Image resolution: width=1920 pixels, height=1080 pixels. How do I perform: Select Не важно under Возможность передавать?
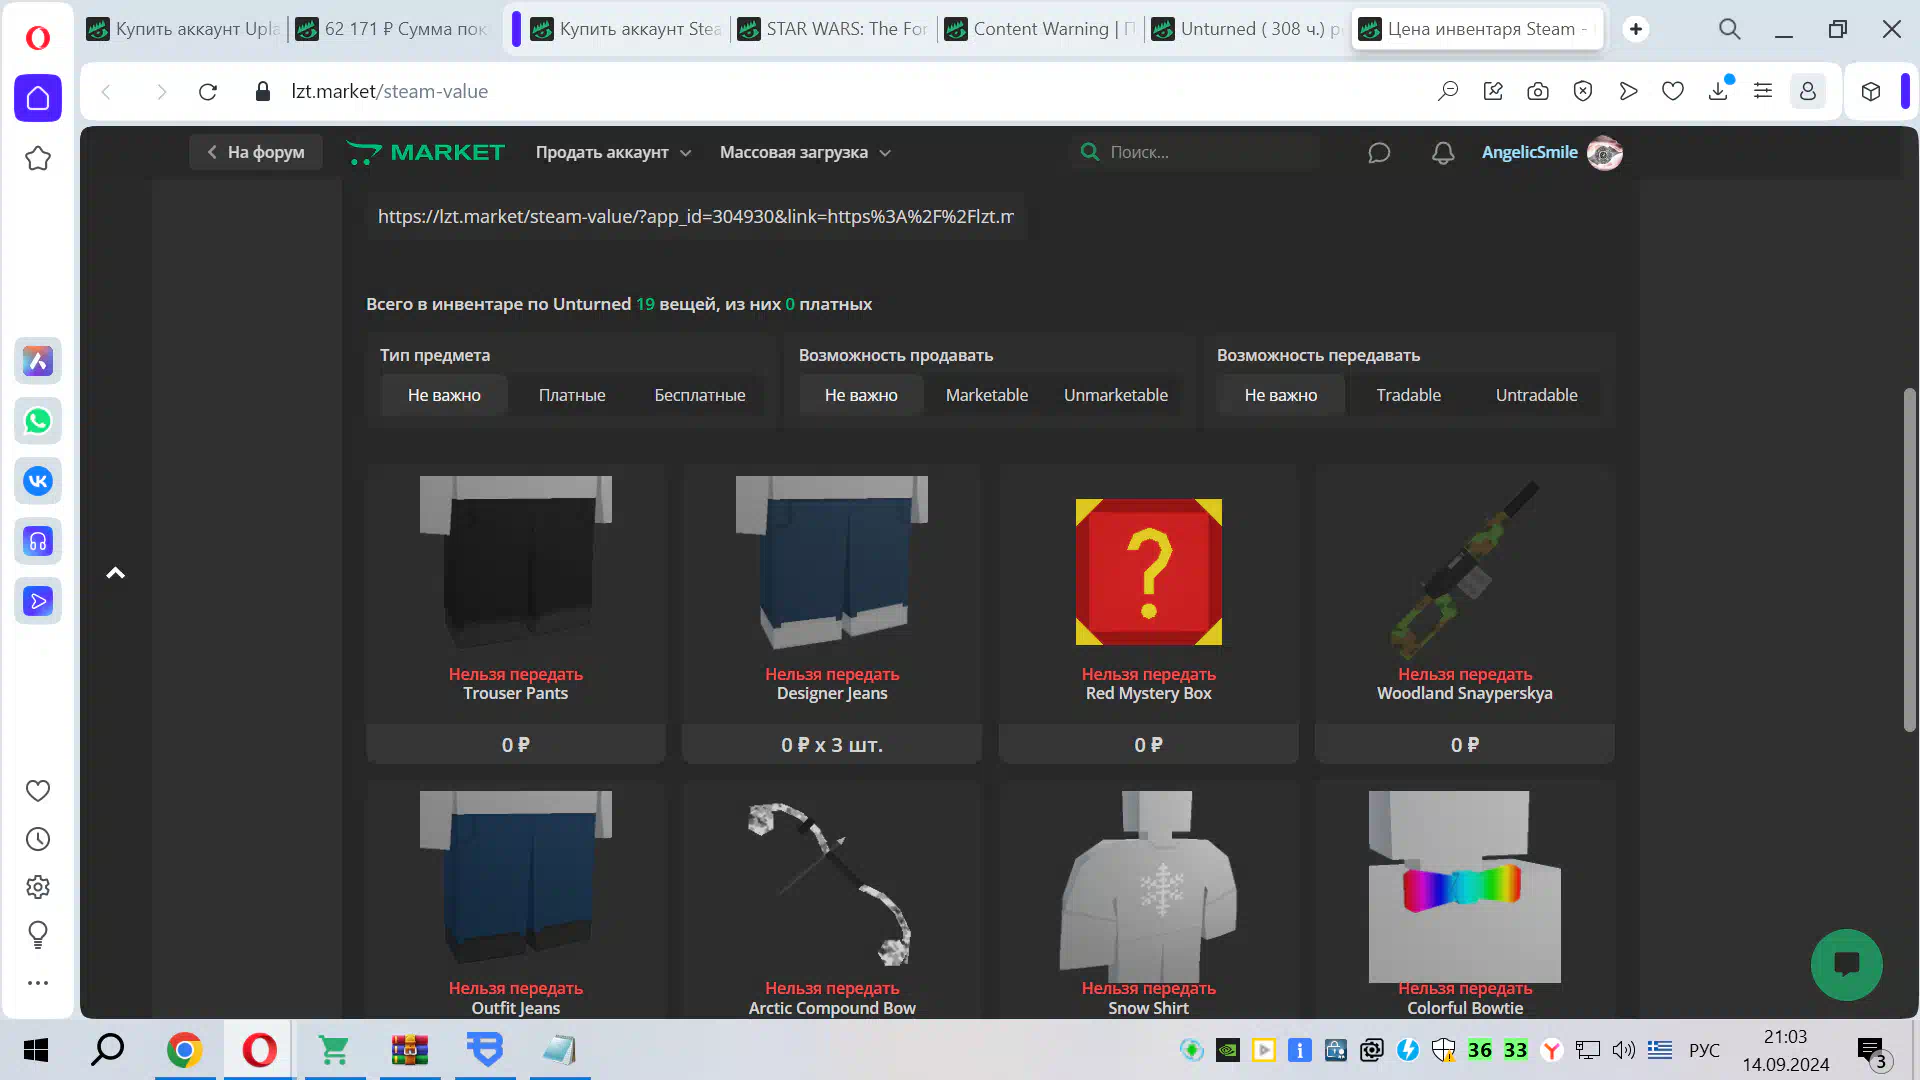tap(1281, 395)
